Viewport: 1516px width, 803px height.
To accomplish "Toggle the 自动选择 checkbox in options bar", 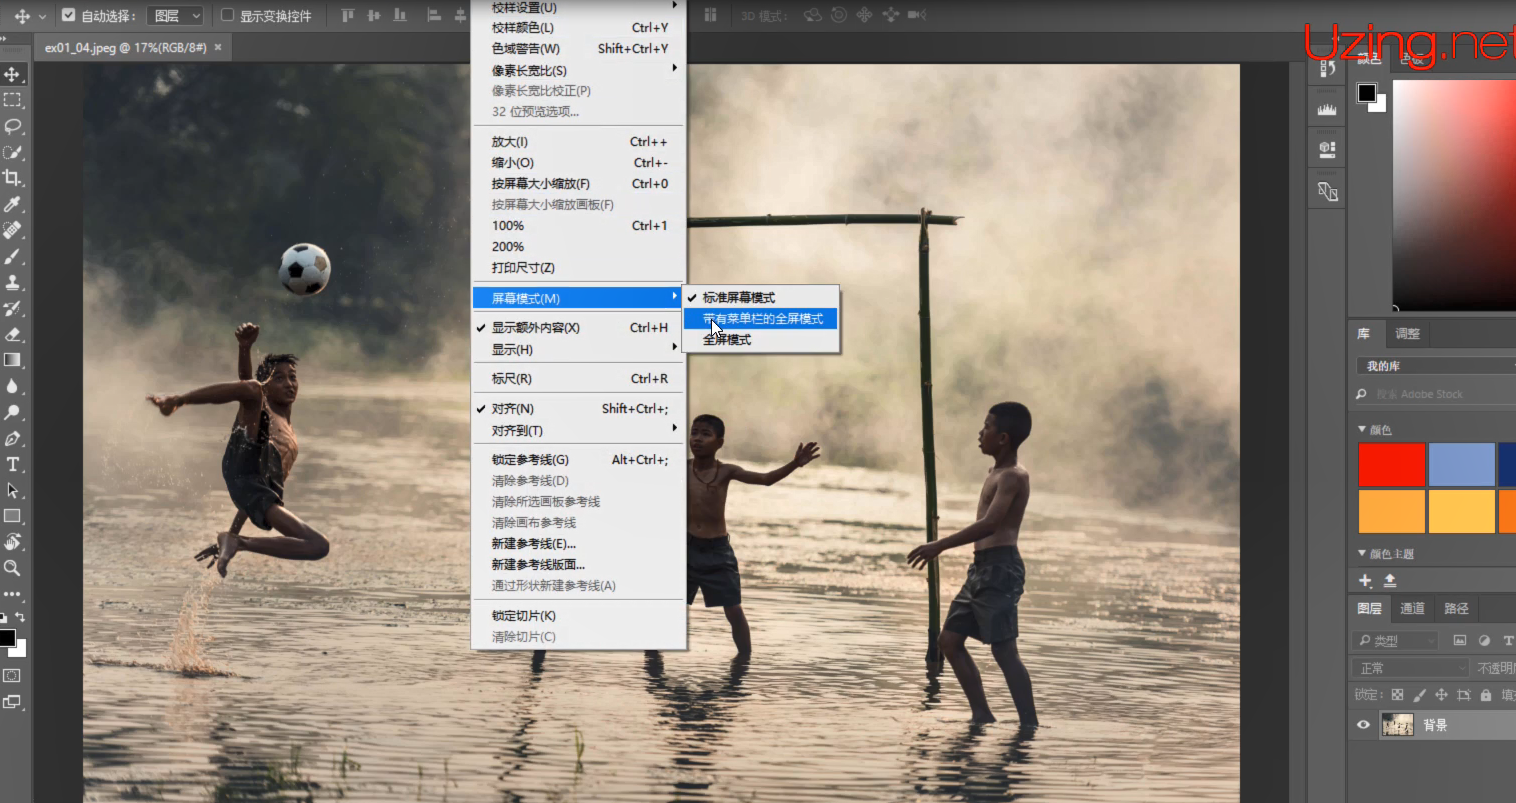I will pos(68,15).
